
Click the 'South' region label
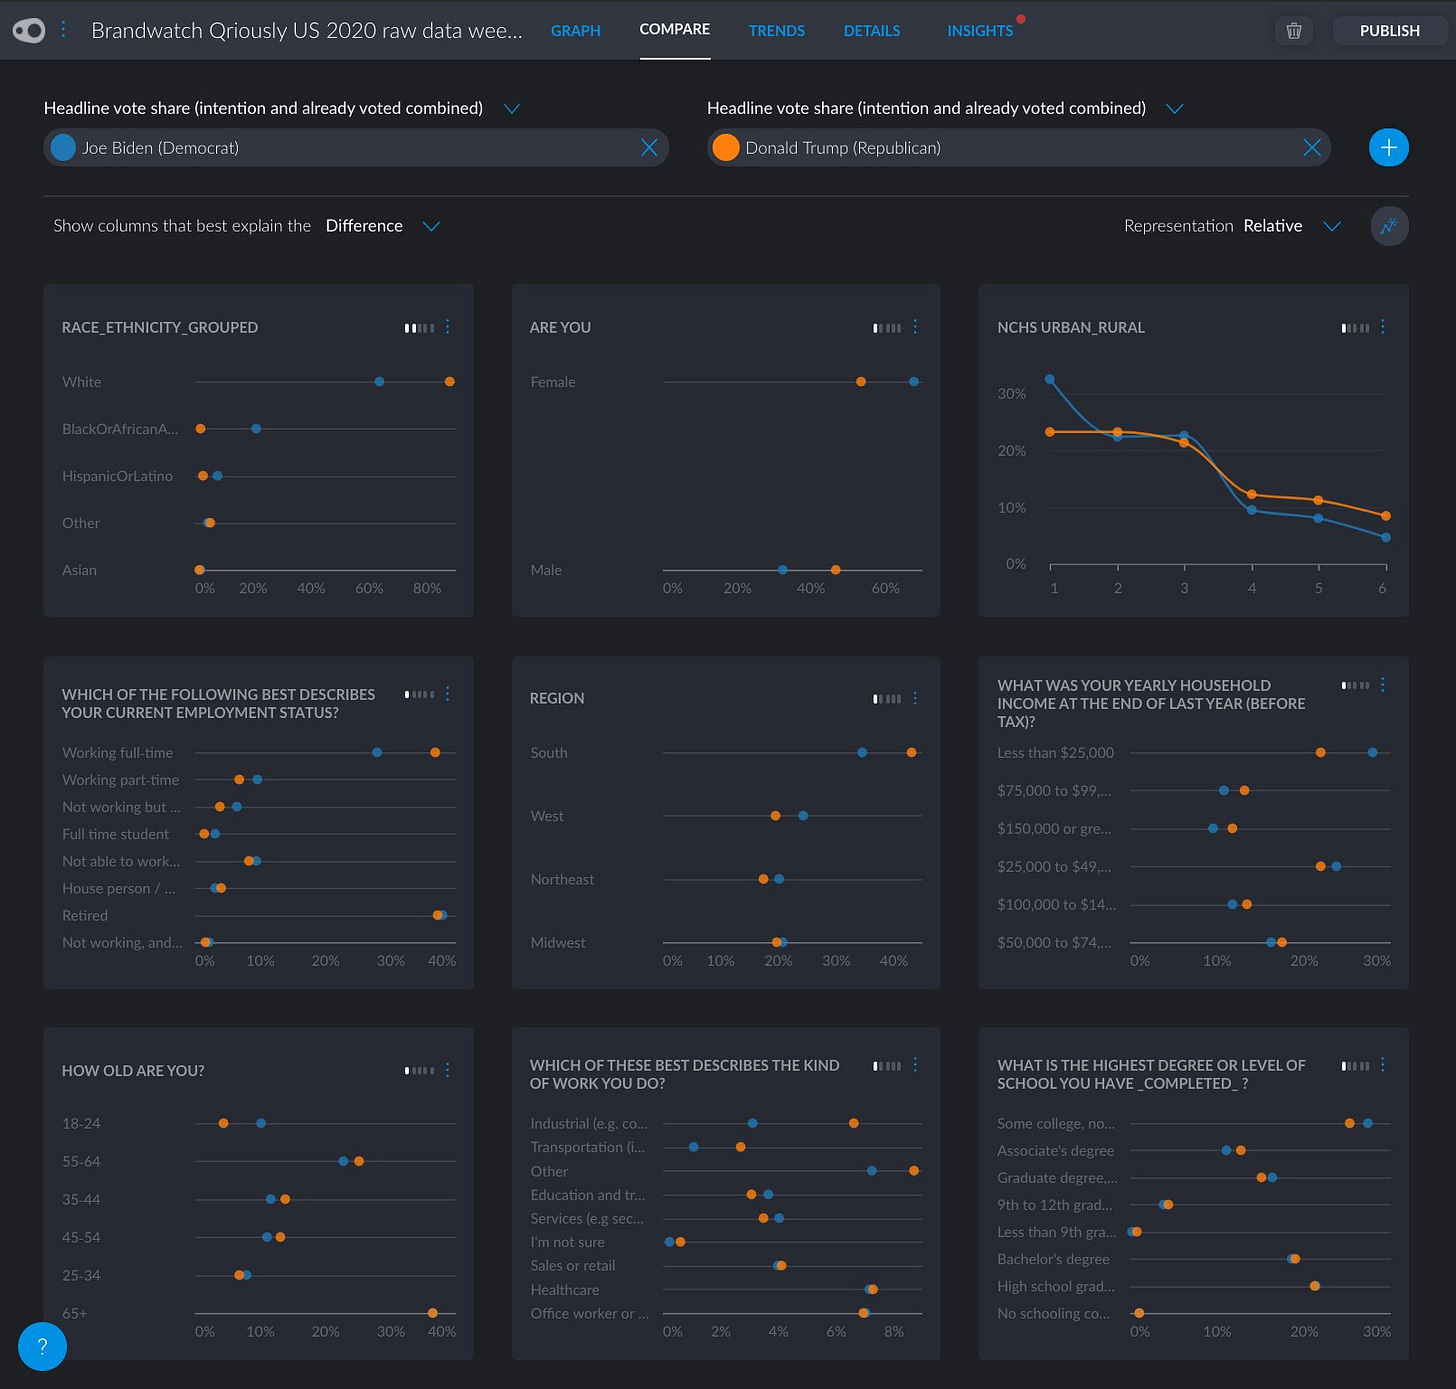549,753
